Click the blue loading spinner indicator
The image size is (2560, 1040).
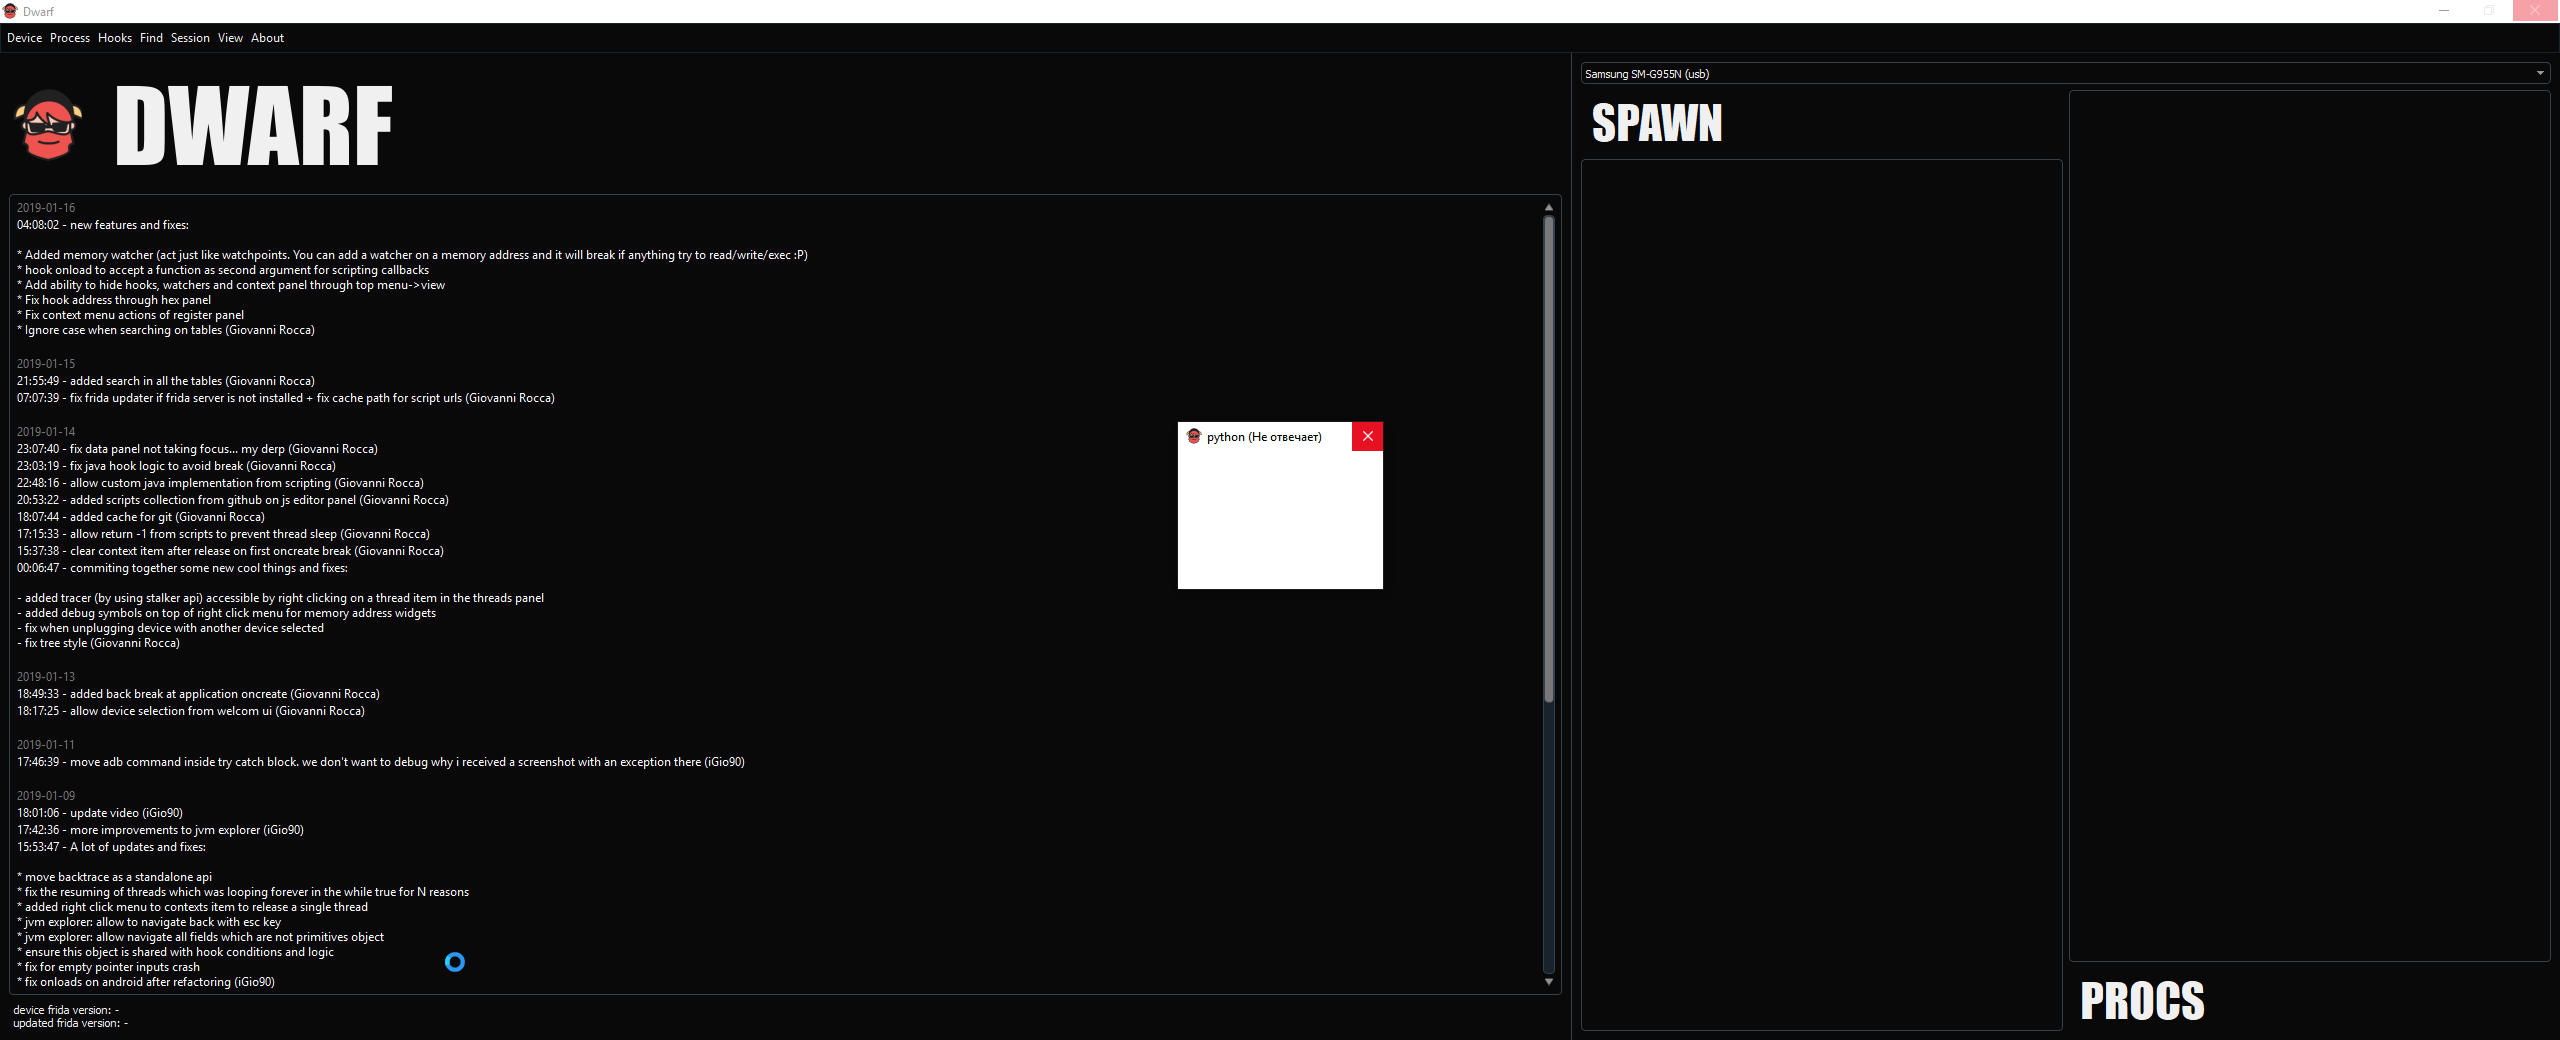point(455,962)
